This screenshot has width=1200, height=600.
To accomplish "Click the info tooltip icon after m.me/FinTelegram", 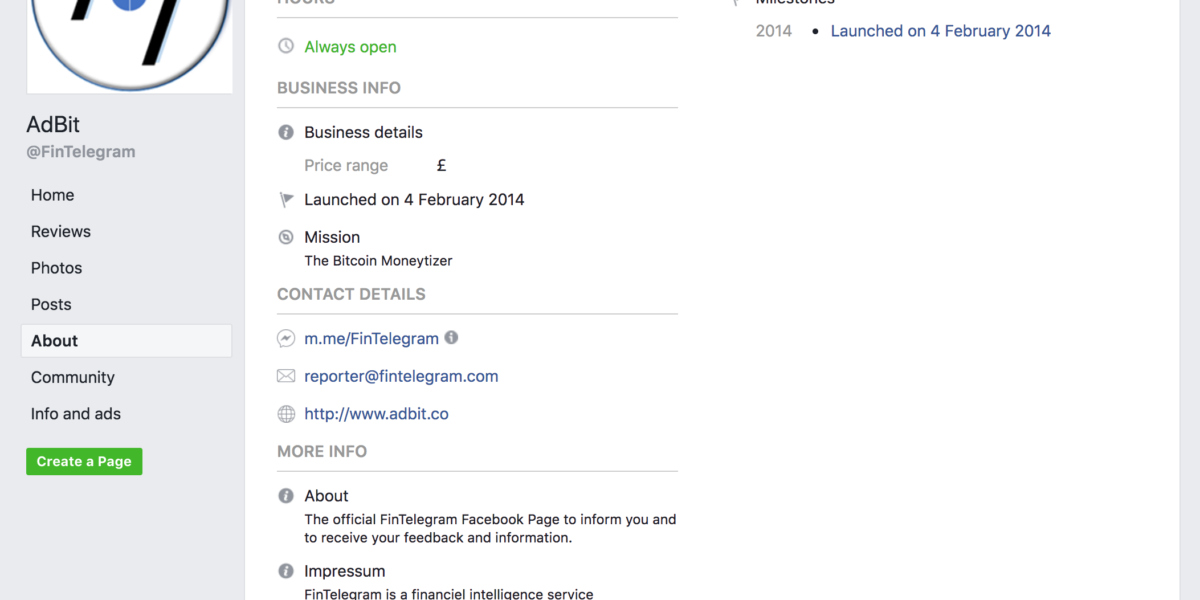I will coord(451,338).
